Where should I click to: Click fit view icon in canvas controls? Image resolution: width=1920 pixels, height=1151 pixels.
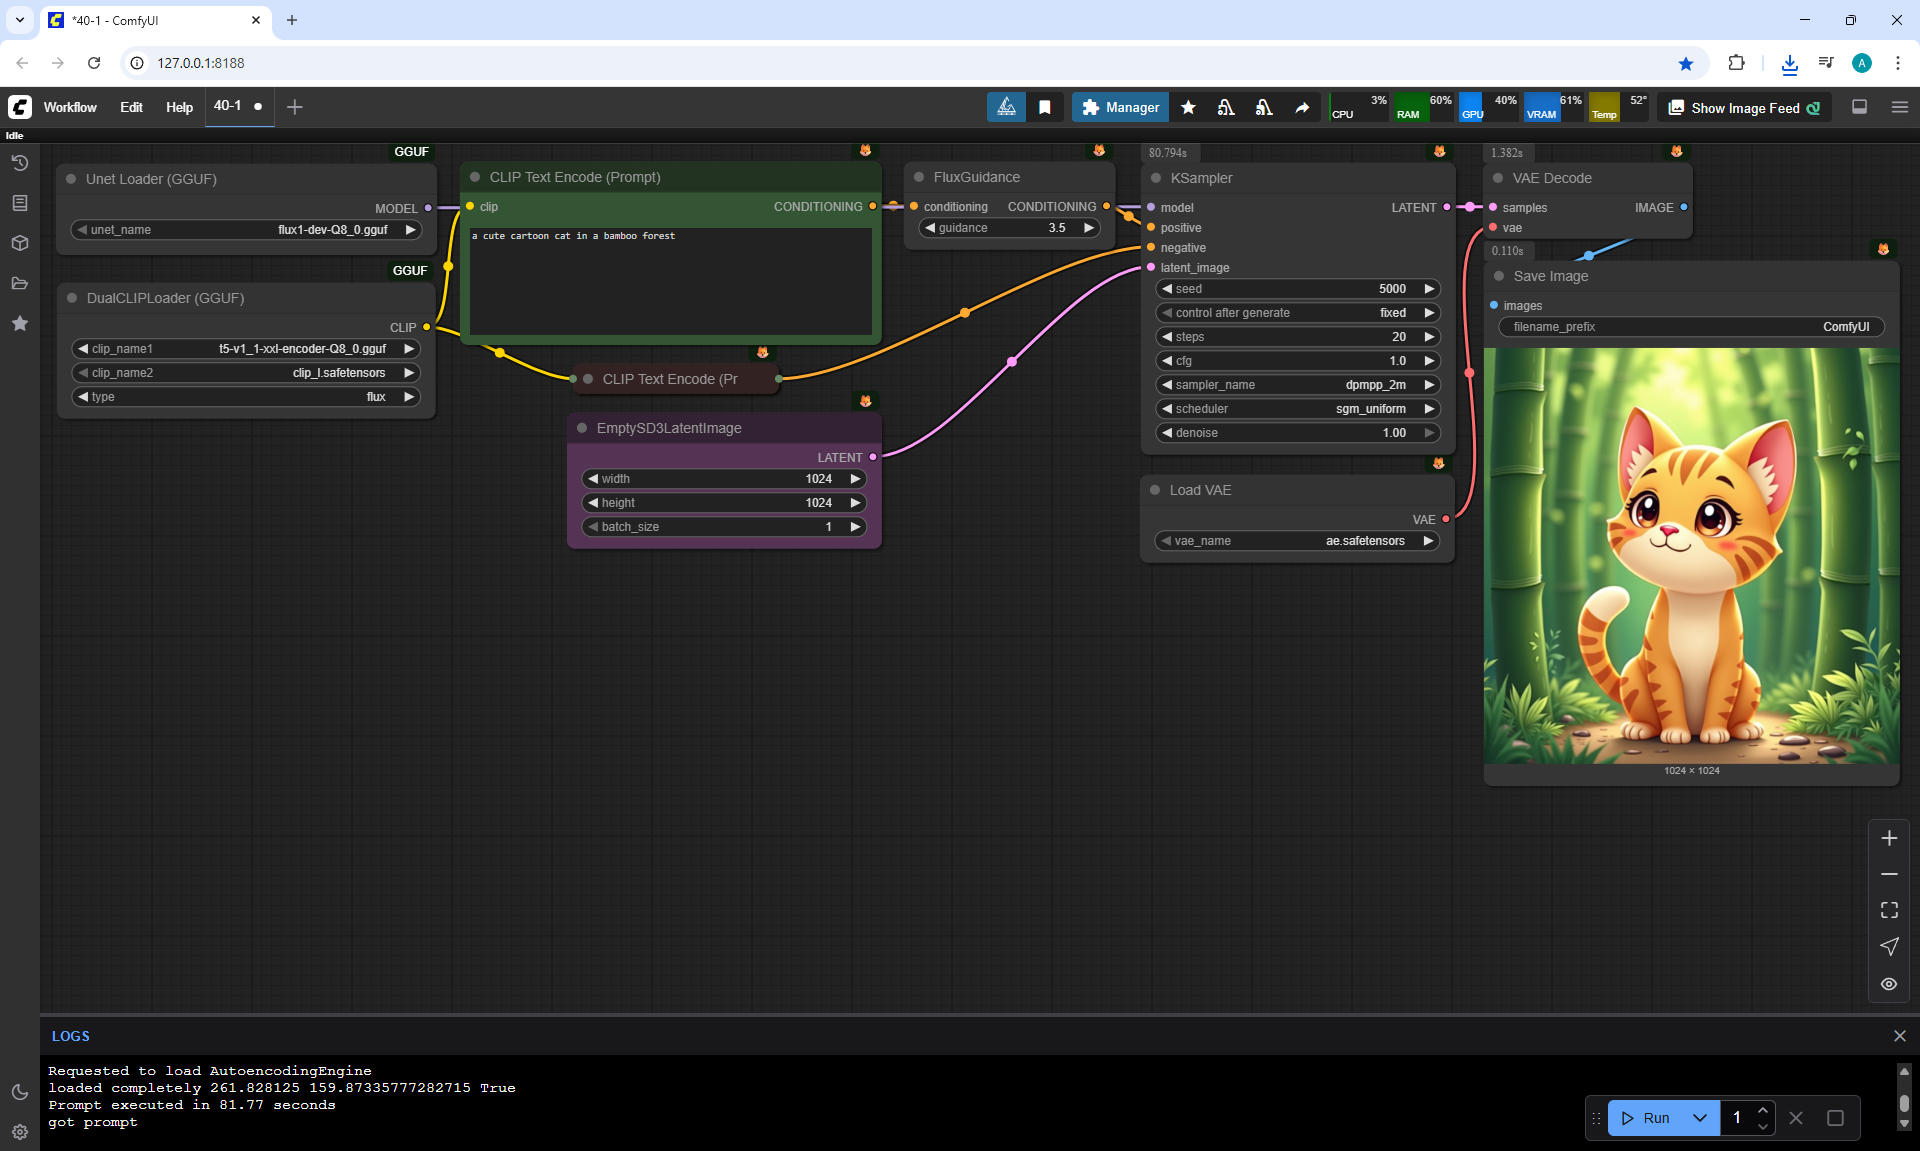pos(1889,910)
